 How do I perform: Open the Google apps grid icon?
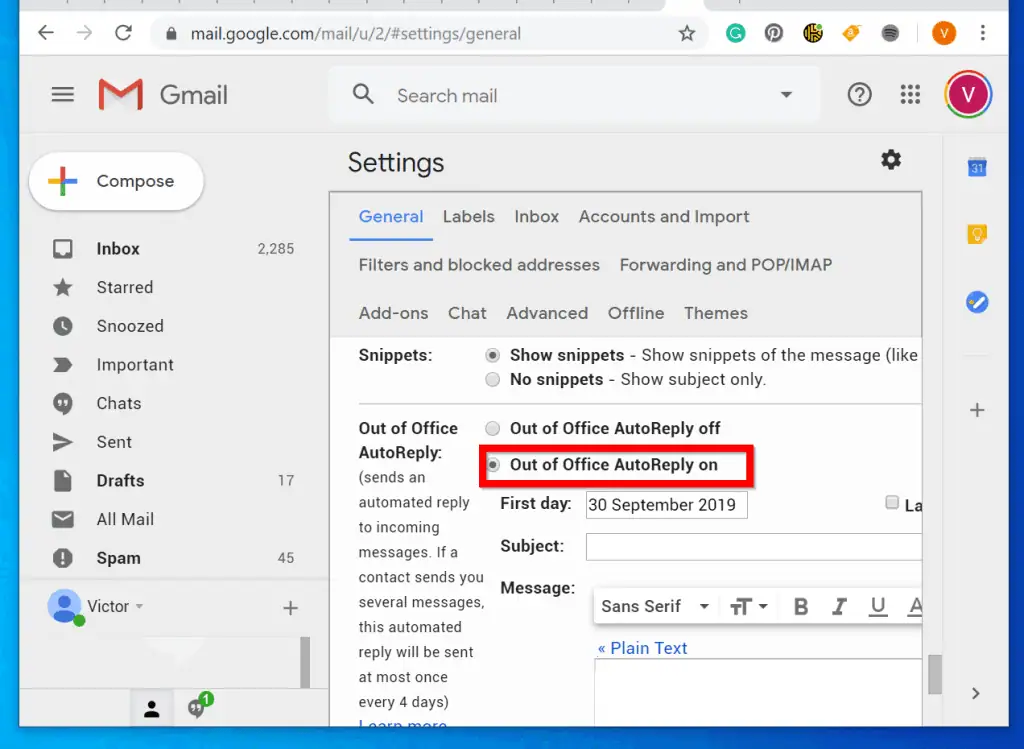click(910, 95)
